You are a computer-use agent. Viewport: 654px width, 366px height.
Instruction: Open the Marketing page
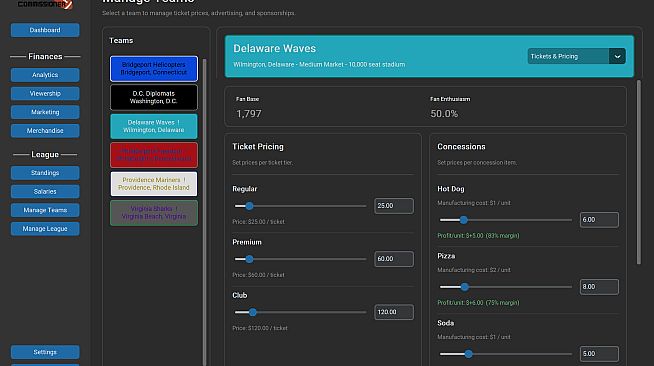pyautogui.click(x=45, y=112)
